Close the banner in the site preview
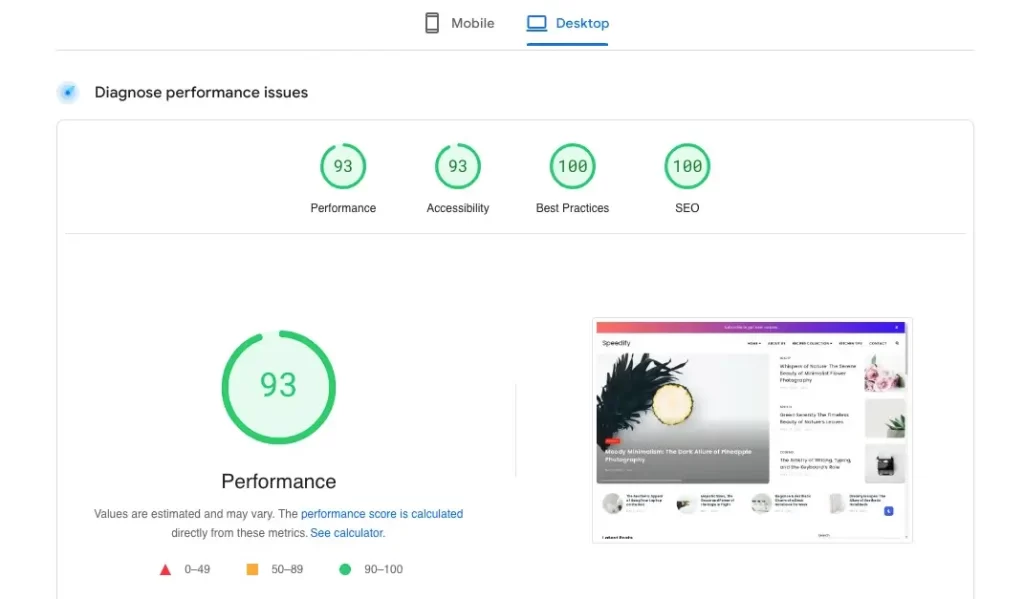The image size is (1024, 599). (897, 327)
